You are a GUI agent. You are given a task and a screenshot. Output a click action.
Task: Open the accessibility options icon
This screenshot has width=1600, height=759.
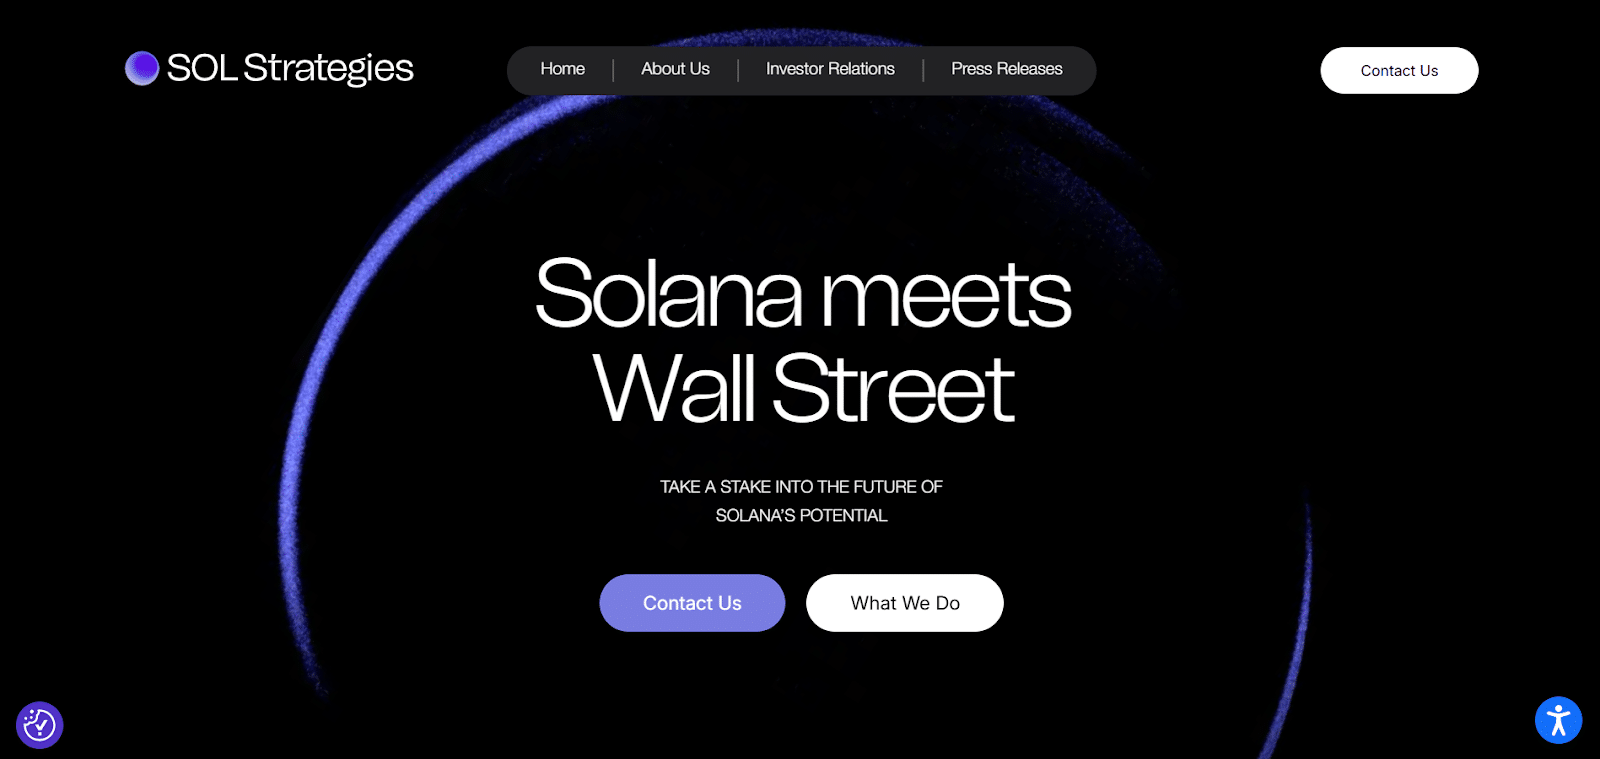pyautogui.click(x=1558, y=720)
